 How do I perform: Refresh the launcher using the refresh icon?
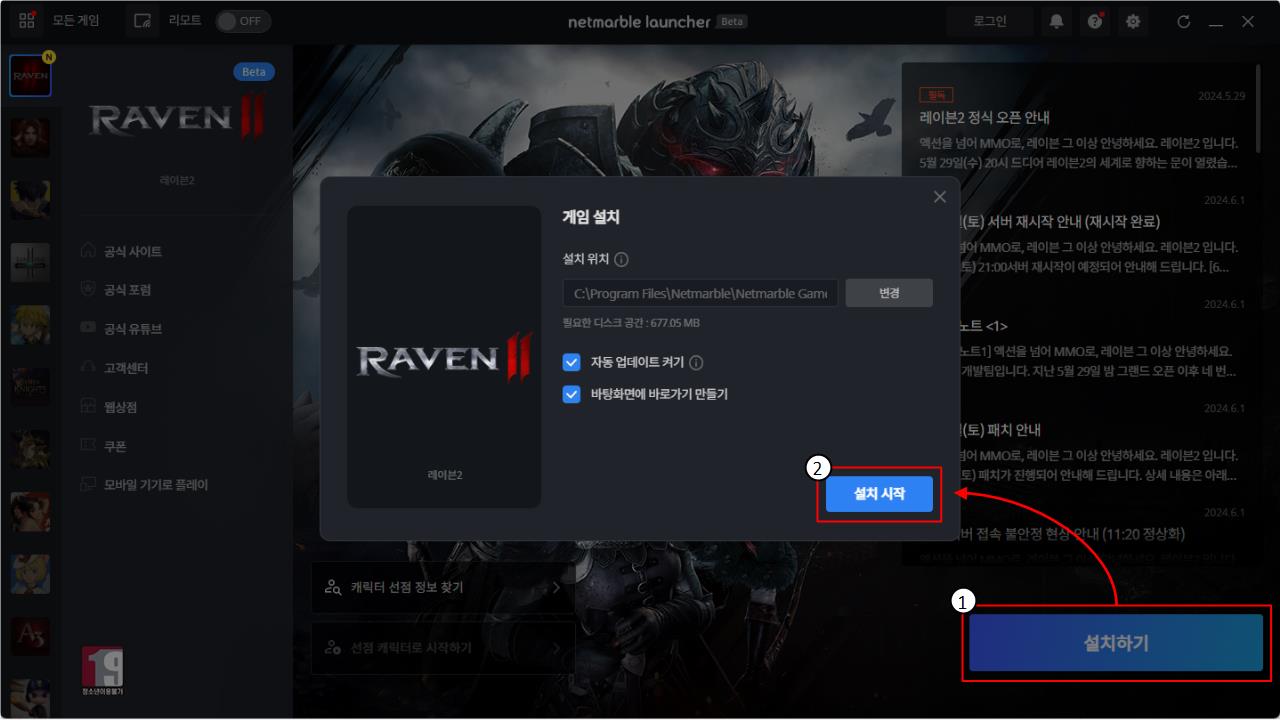pos(1186,20)
